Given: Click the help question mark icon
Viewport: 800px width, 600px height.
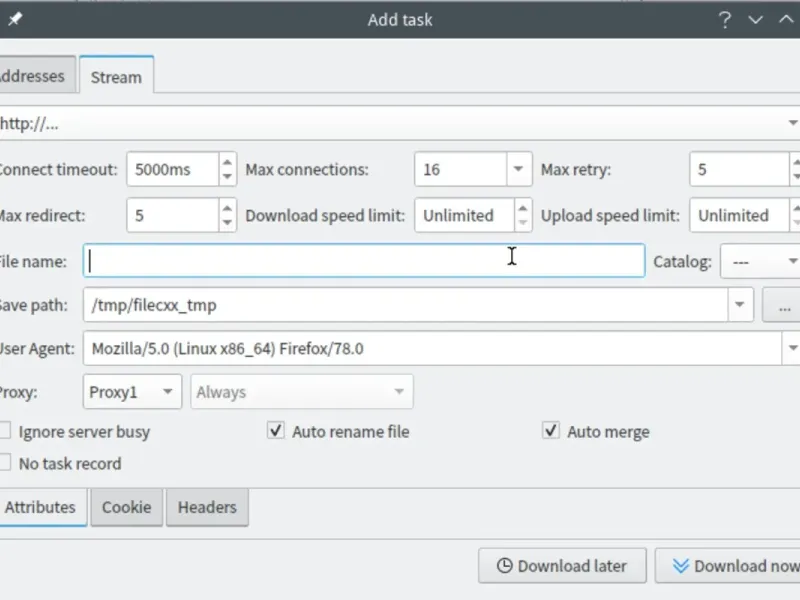Looking at the screenshot, I should tap(725, 19).
